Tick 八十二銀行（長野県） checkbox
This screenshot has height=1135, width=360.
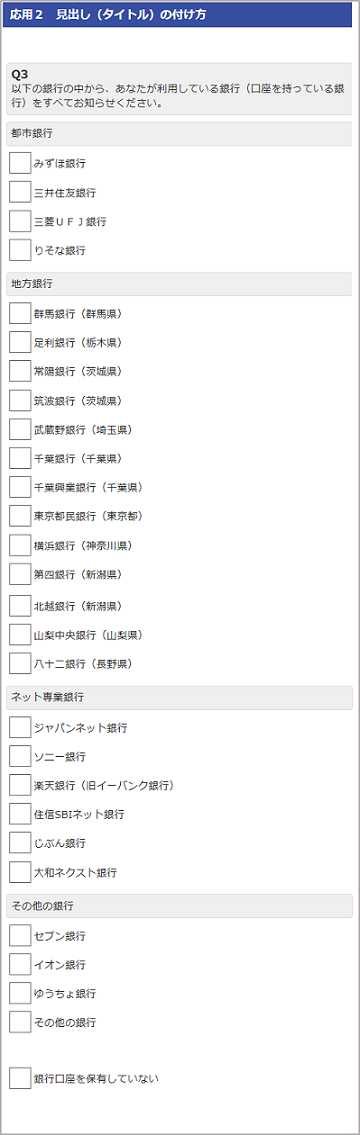coord(20,663)
